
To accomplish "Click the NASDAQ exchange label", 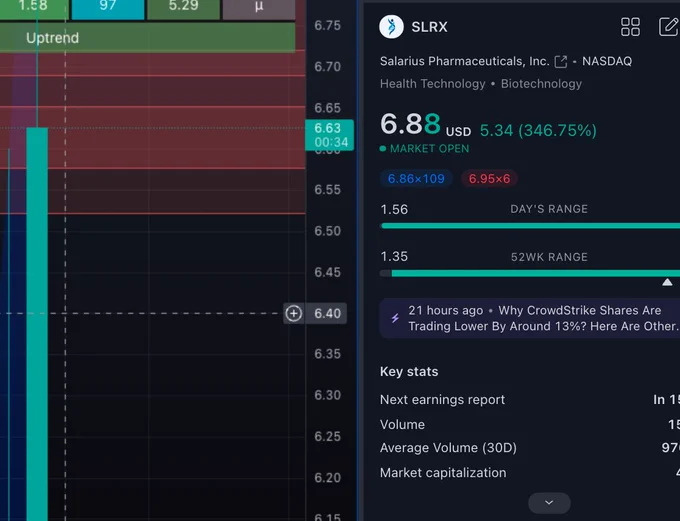I will pos(607,61).
